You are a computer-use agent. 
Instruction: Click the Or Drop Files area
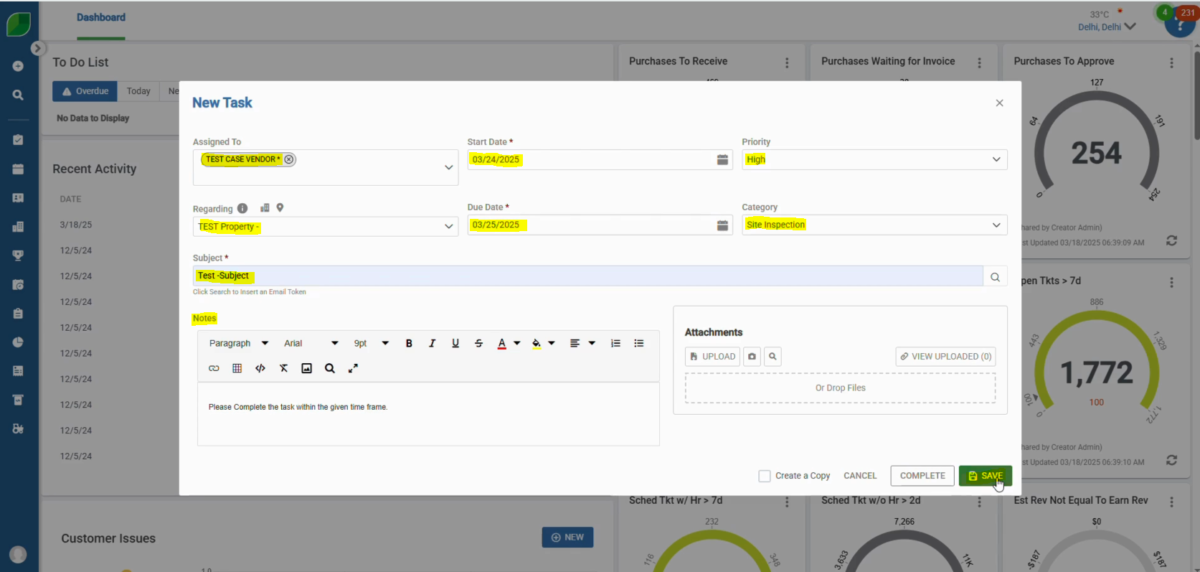tap(840, 388)
